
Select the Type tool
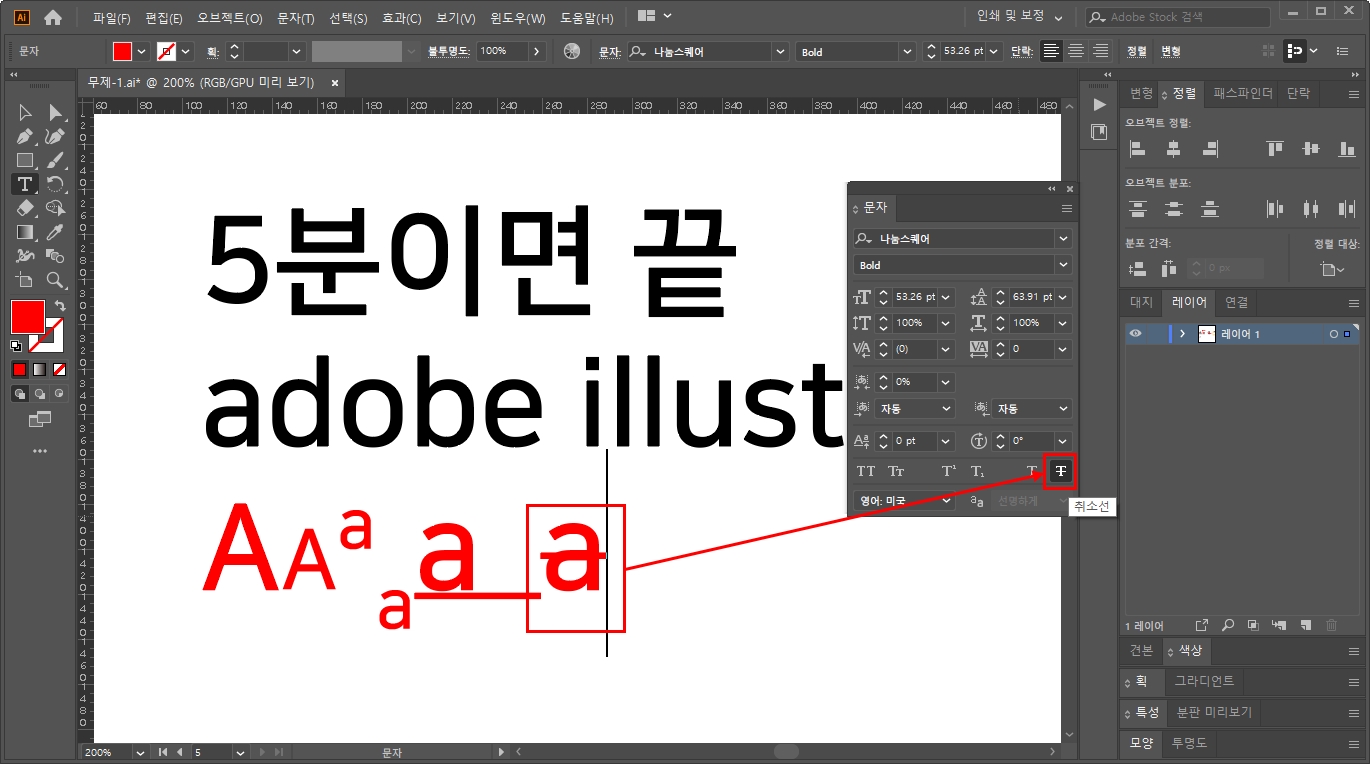25,184
